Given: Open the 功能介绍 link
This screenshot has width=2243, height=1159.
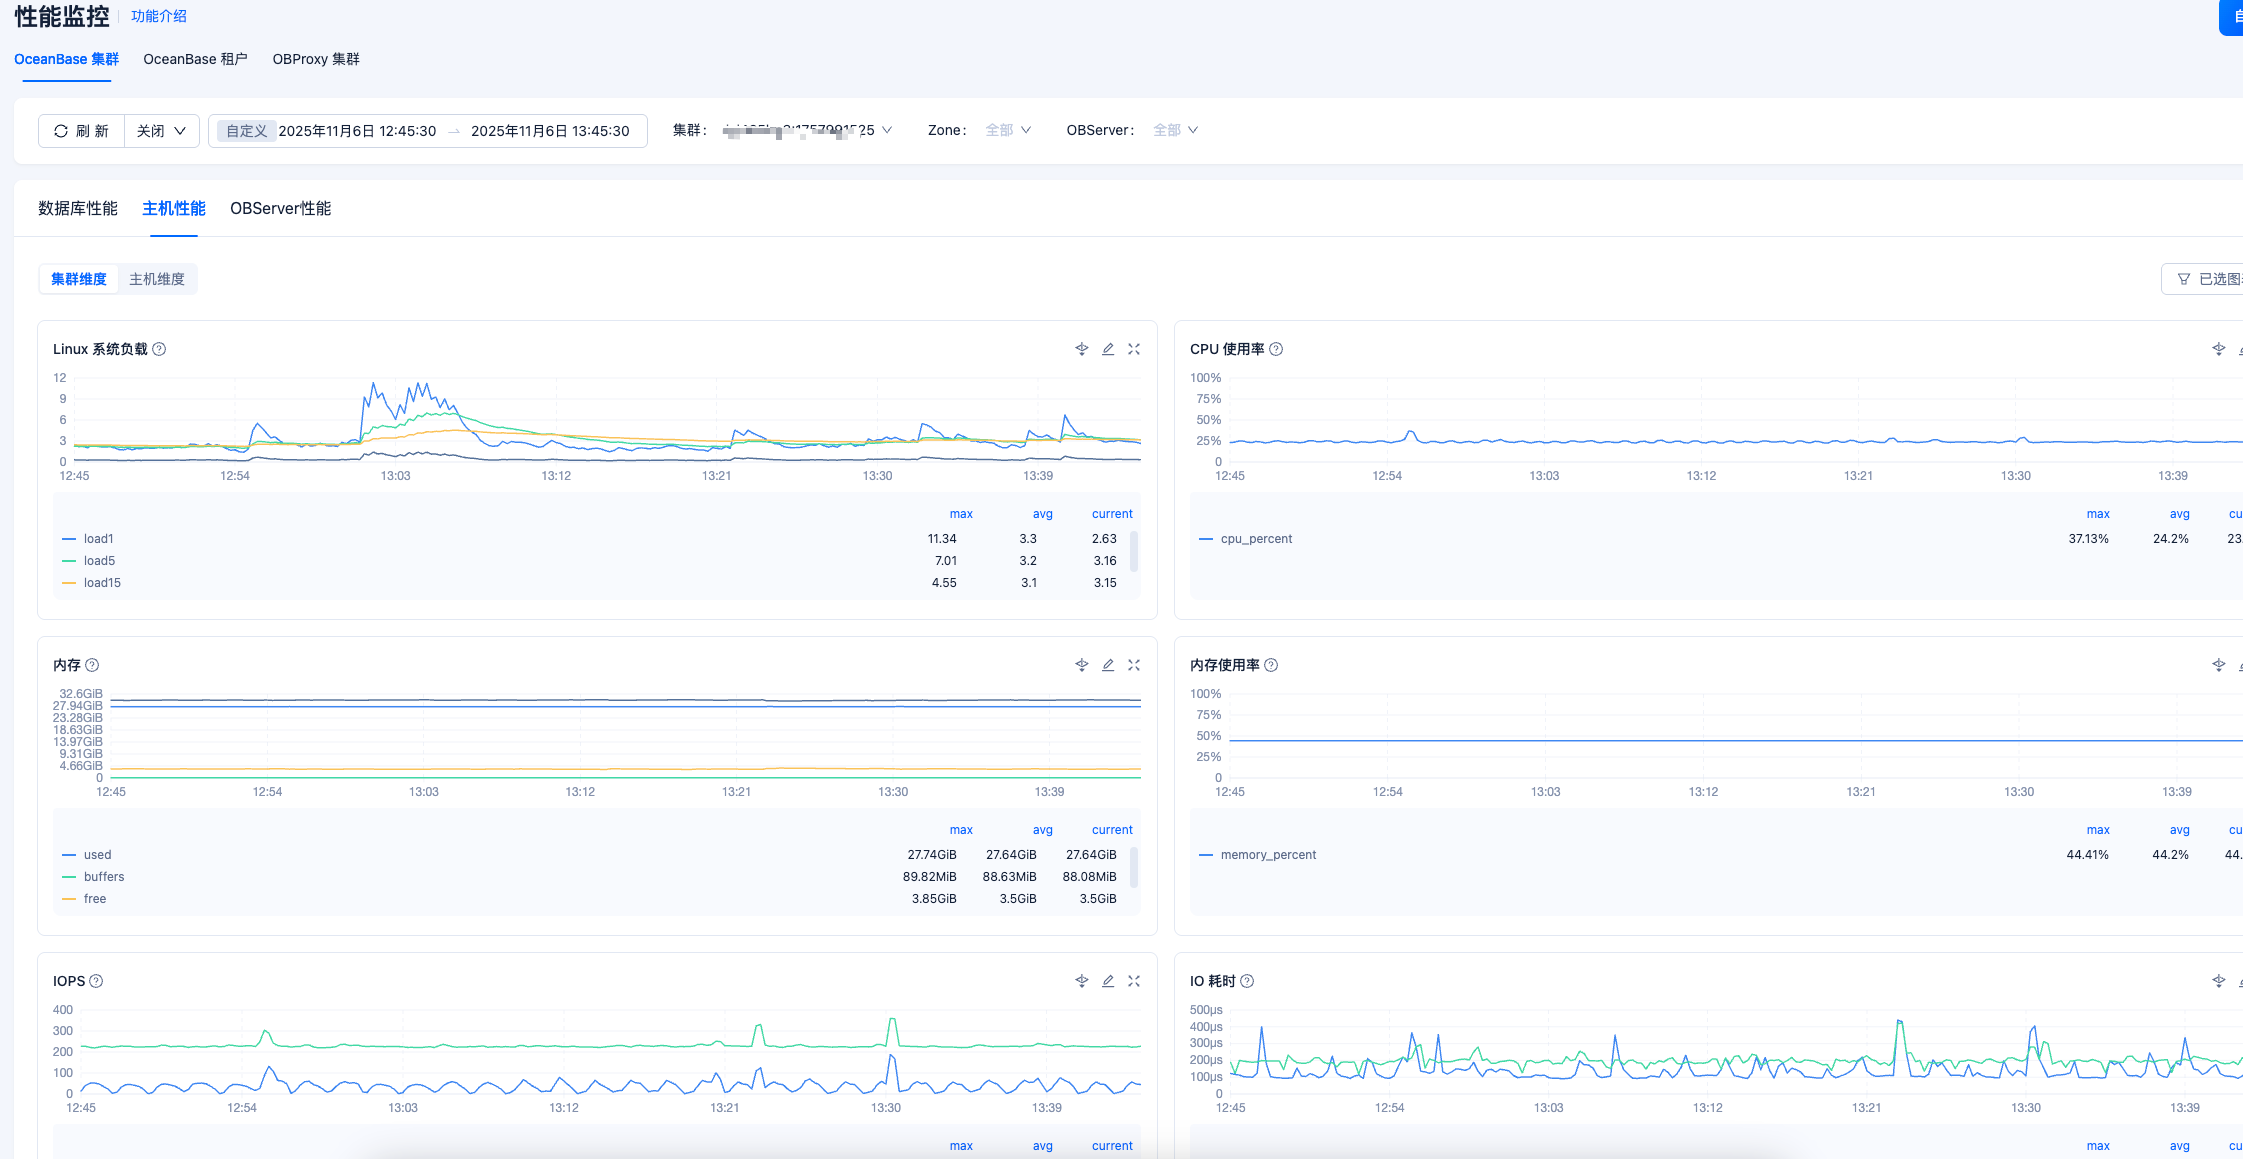Looking at the screenshot, I should [x=158, y=17].
